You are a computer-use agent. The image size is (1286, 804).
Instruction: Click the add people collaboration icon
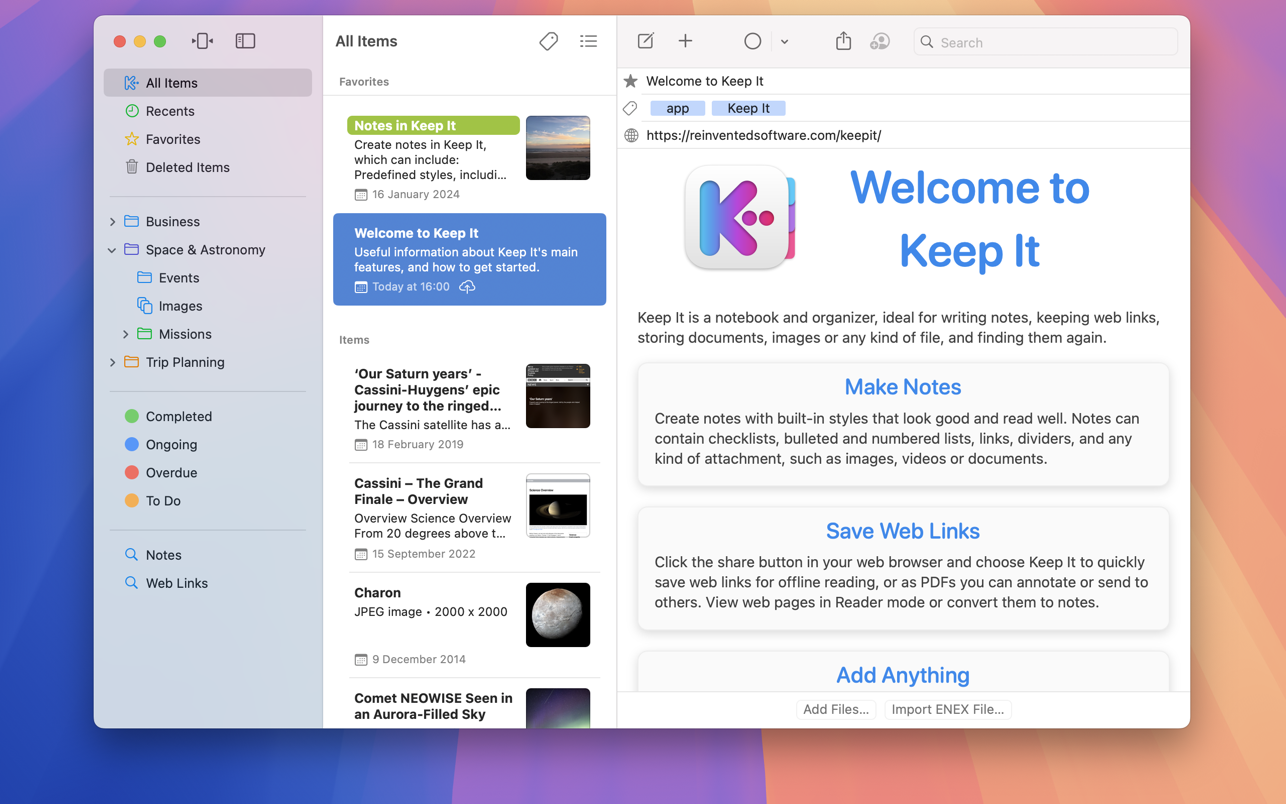880,41
